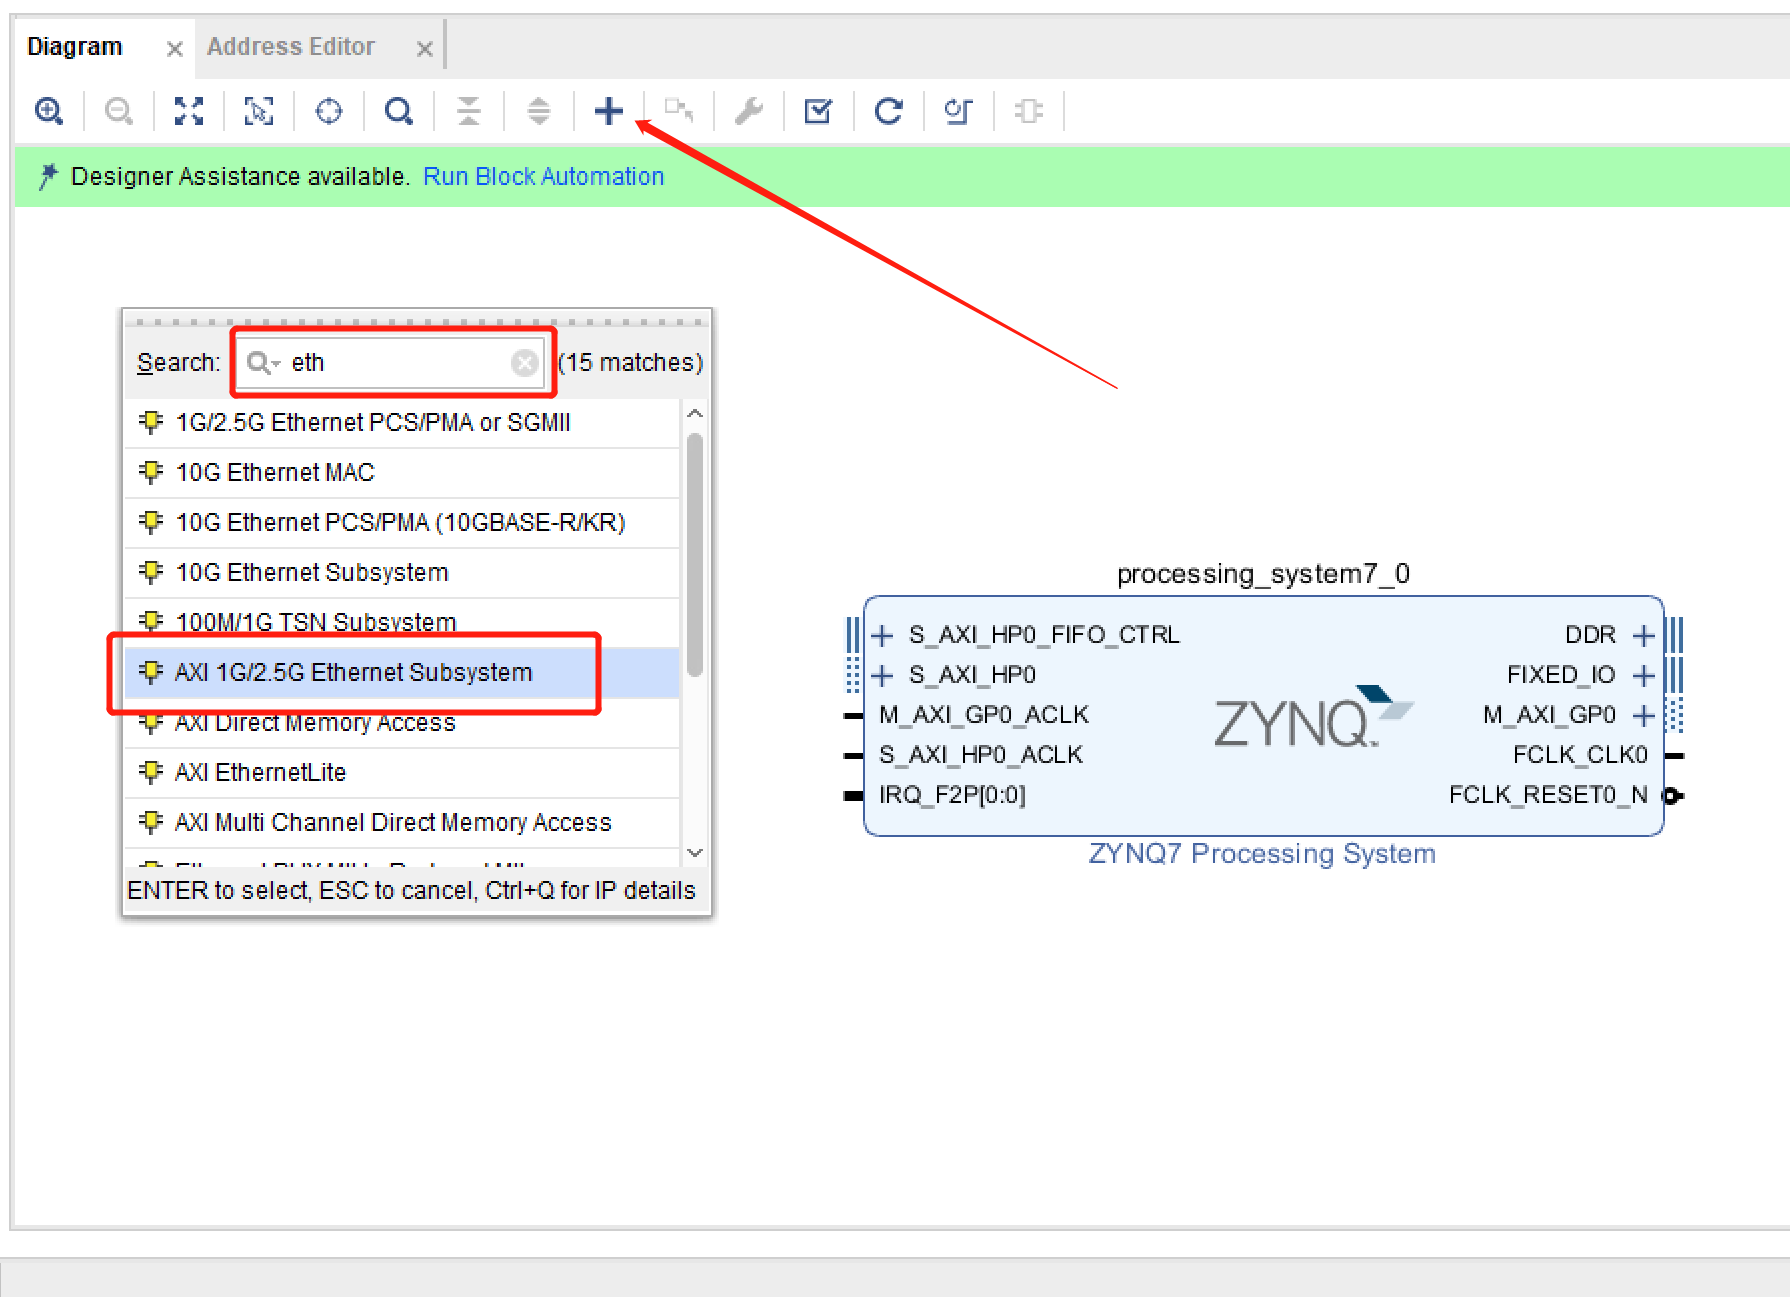Click the S_AXI_HP0_ACLK input pin
Screen dimensions: 1790x1297
(853, 755)
